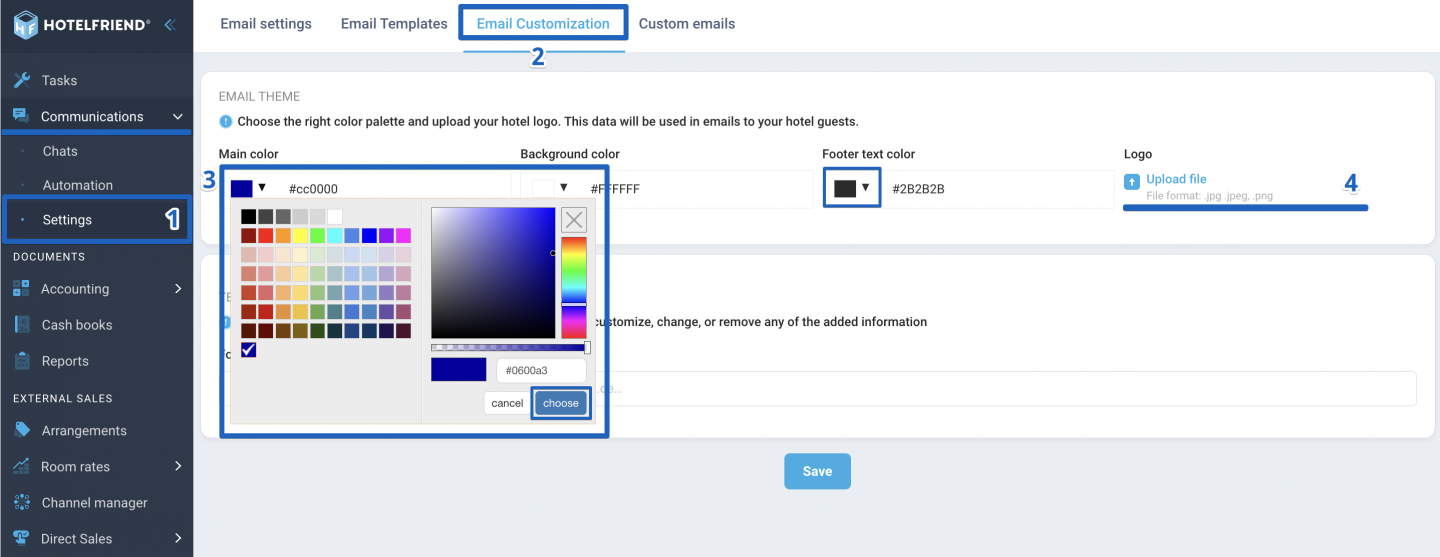Pick the pure blue palette swatch
Viewport: 1440px width, 557px height.
pyautogui.click(x=369, y=235)
